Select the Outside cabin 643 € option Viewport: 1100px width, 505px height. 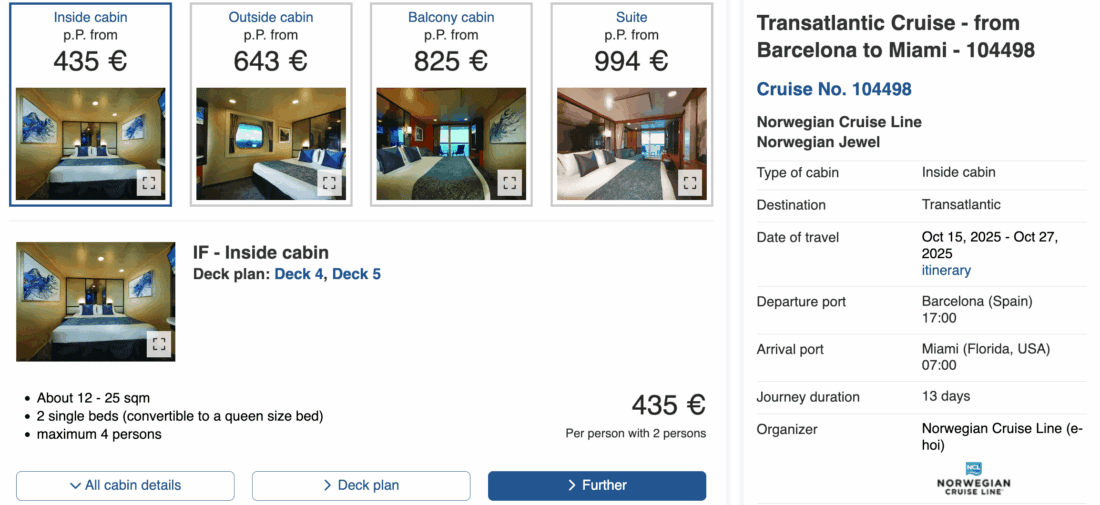pyautogui.click(x=270, y=45)
